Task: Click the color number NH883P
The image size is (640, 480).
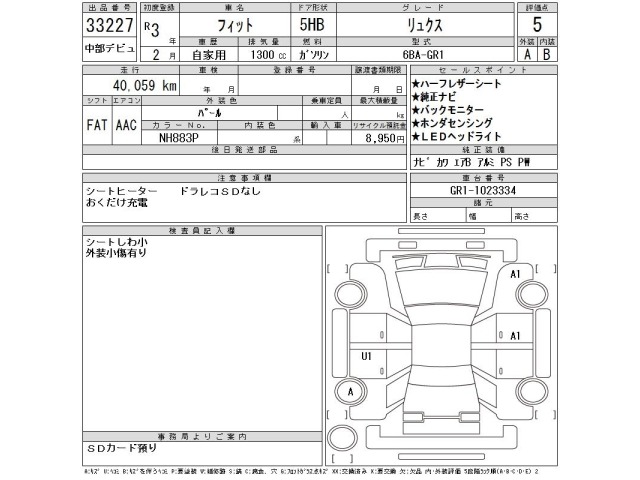Action: [179, 138]
